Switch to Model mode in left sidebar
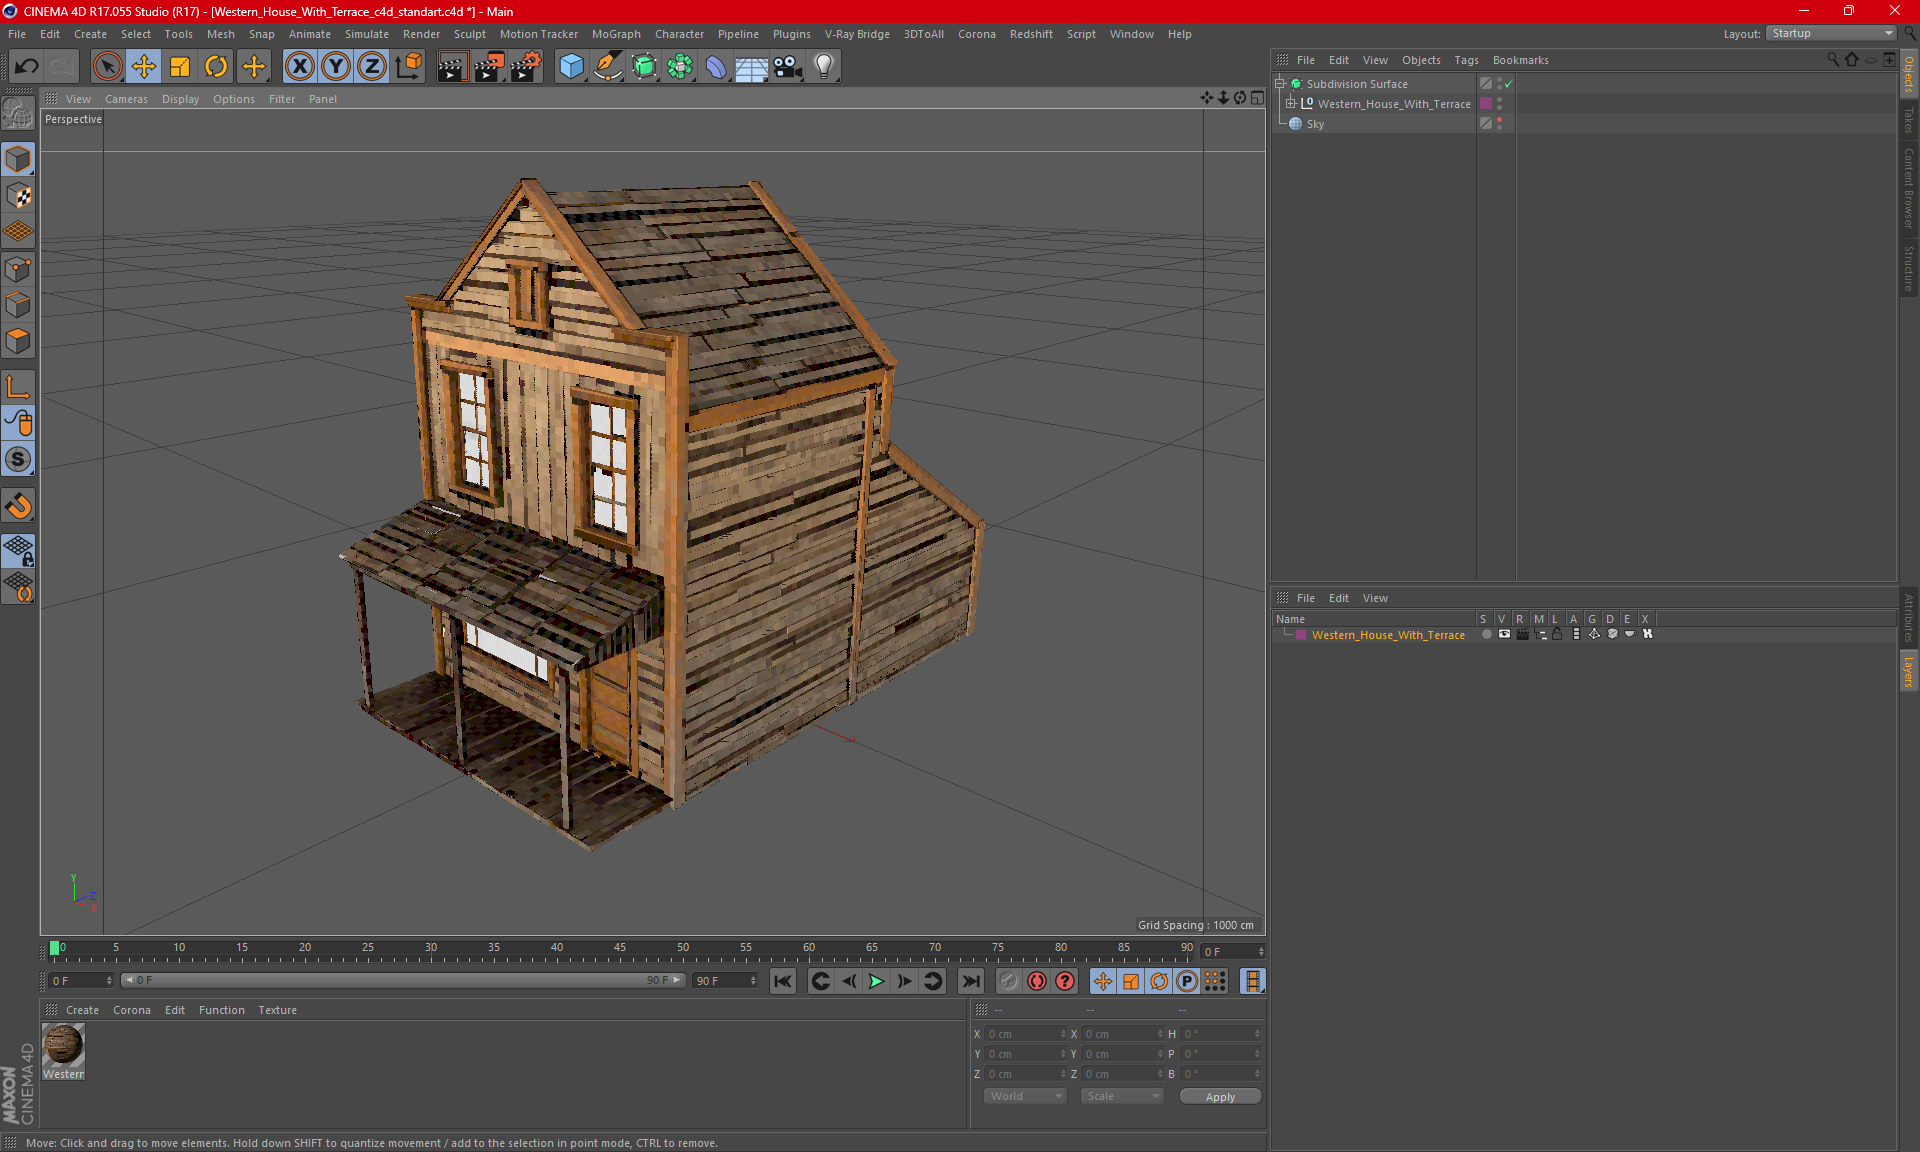The height and width of the screenshot is (1152, 1920). (x=18, y=159)
